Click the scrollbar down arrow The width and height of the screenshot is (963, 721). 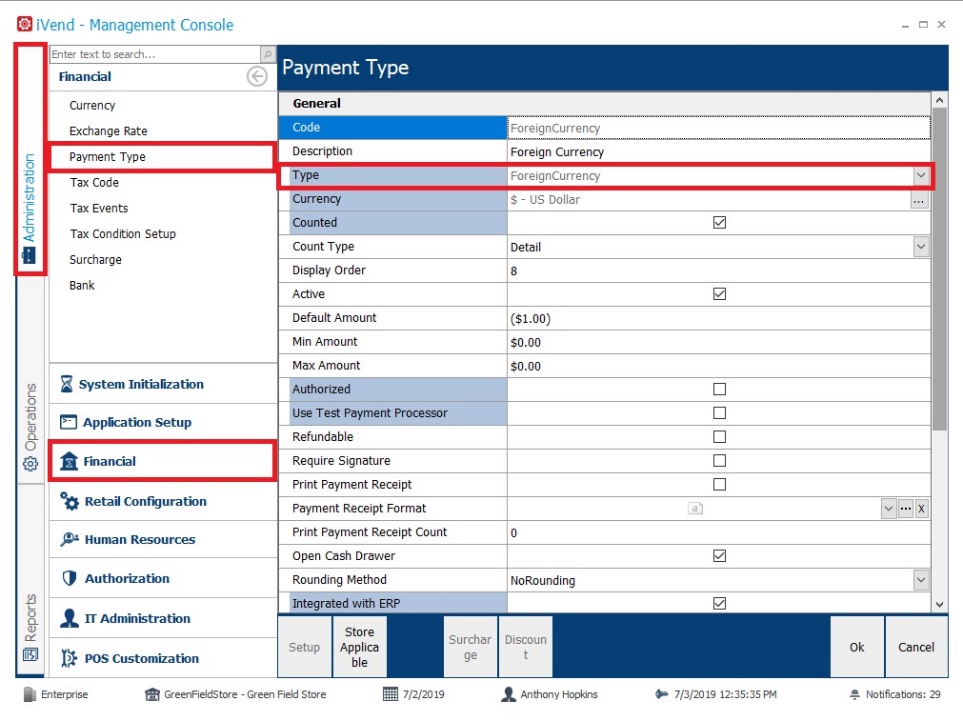click(x=940, y=604)
